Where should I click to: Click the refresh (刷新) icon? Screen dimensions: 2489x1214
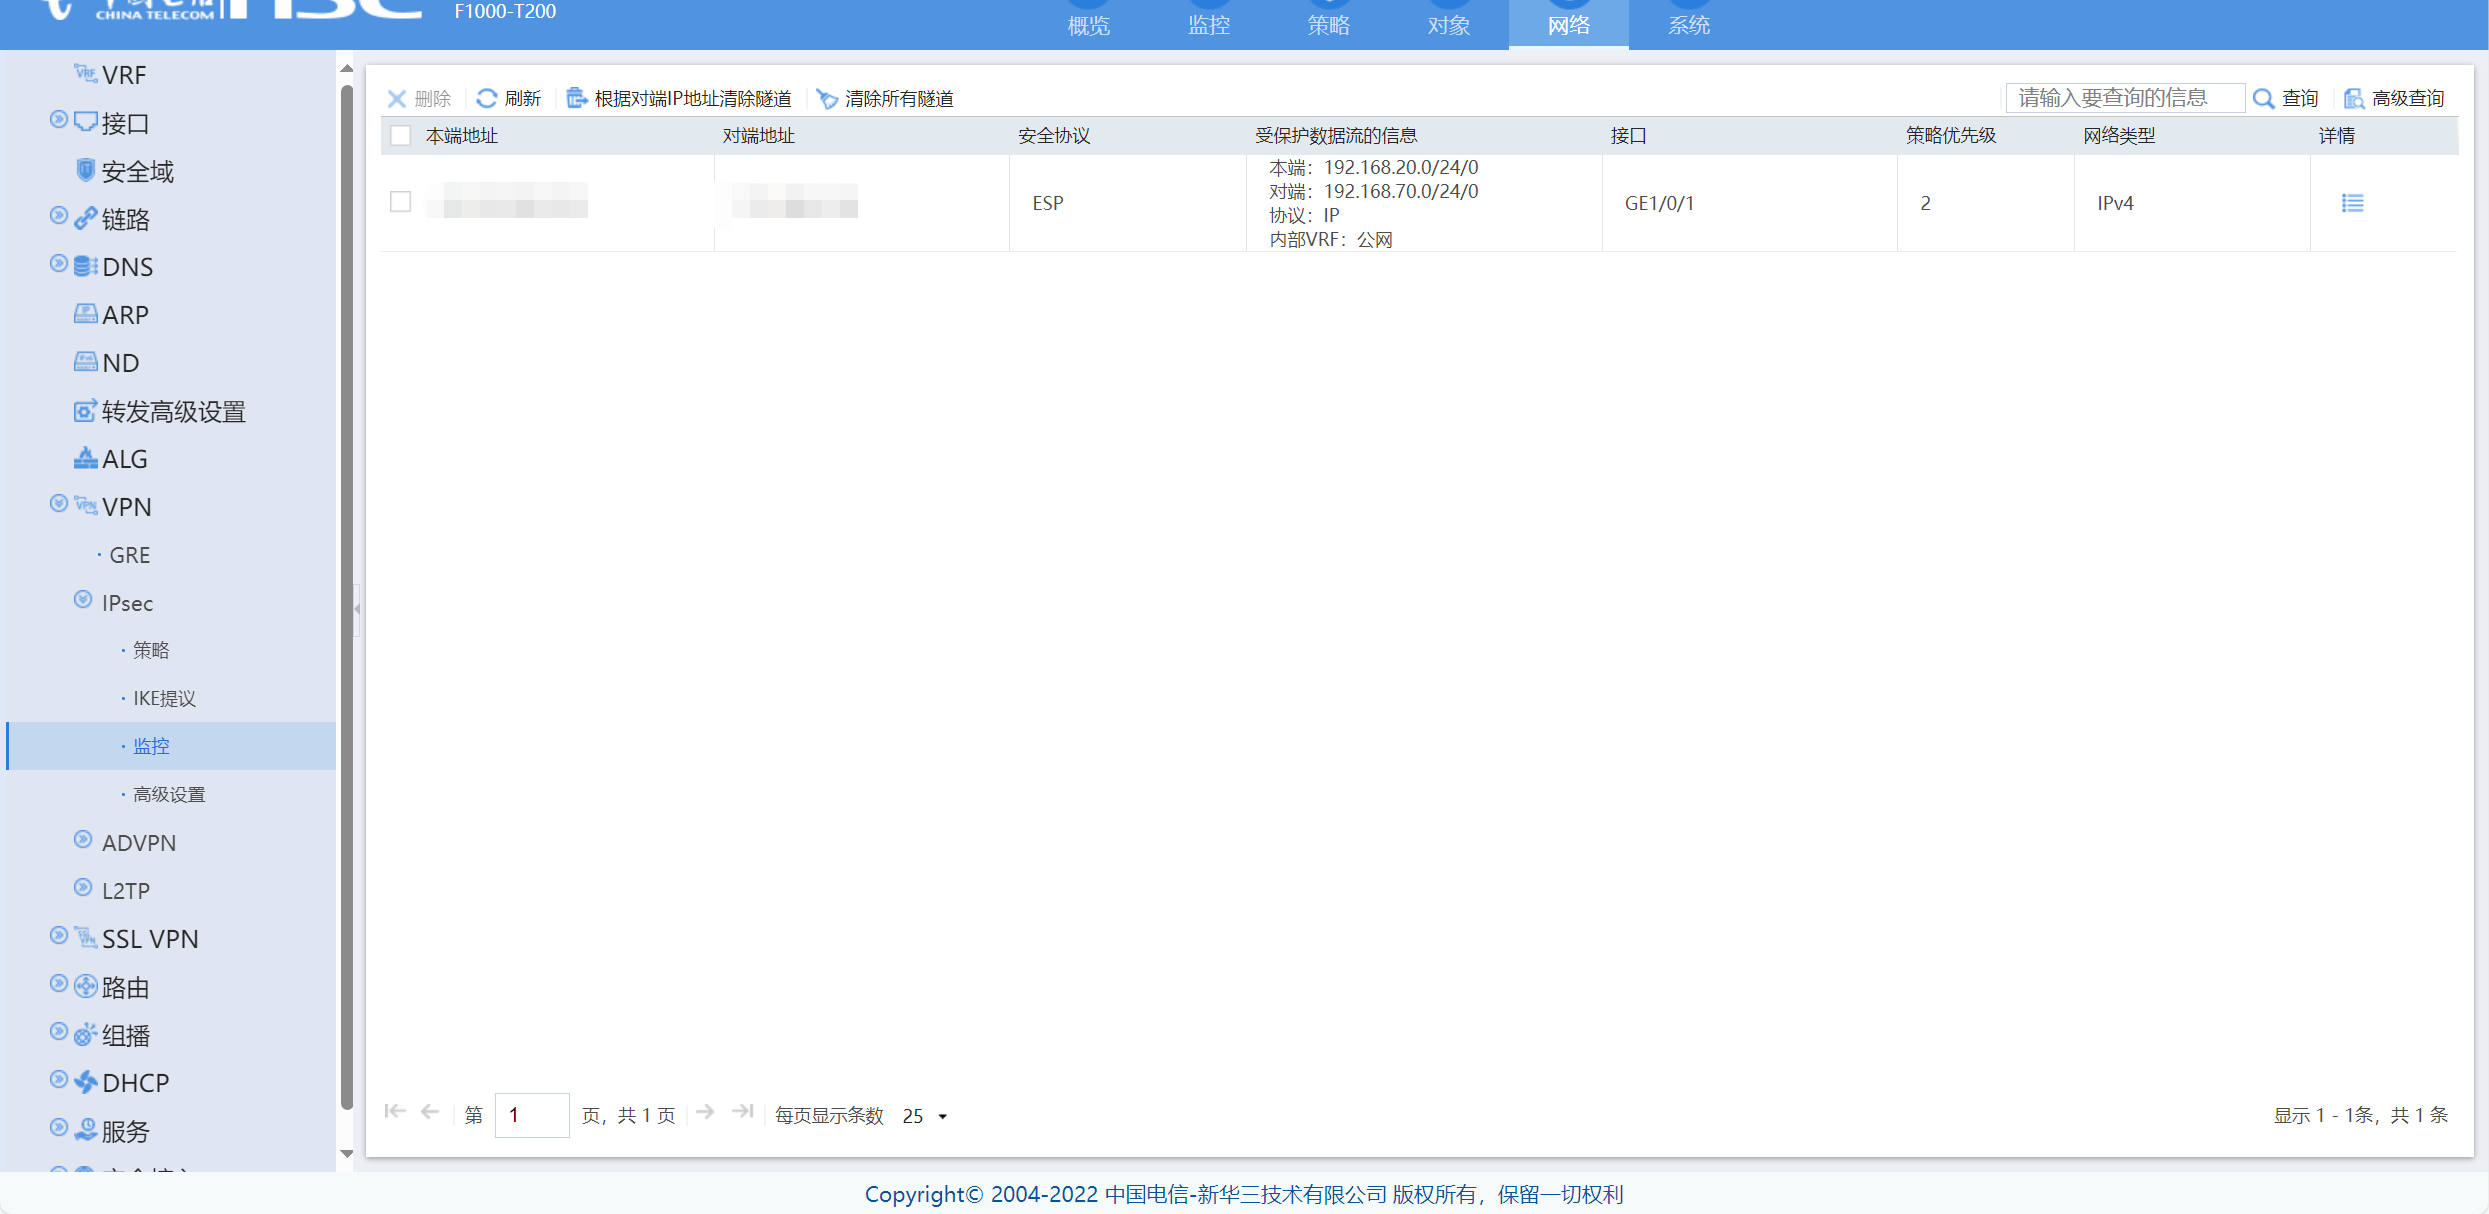point(487,98)
